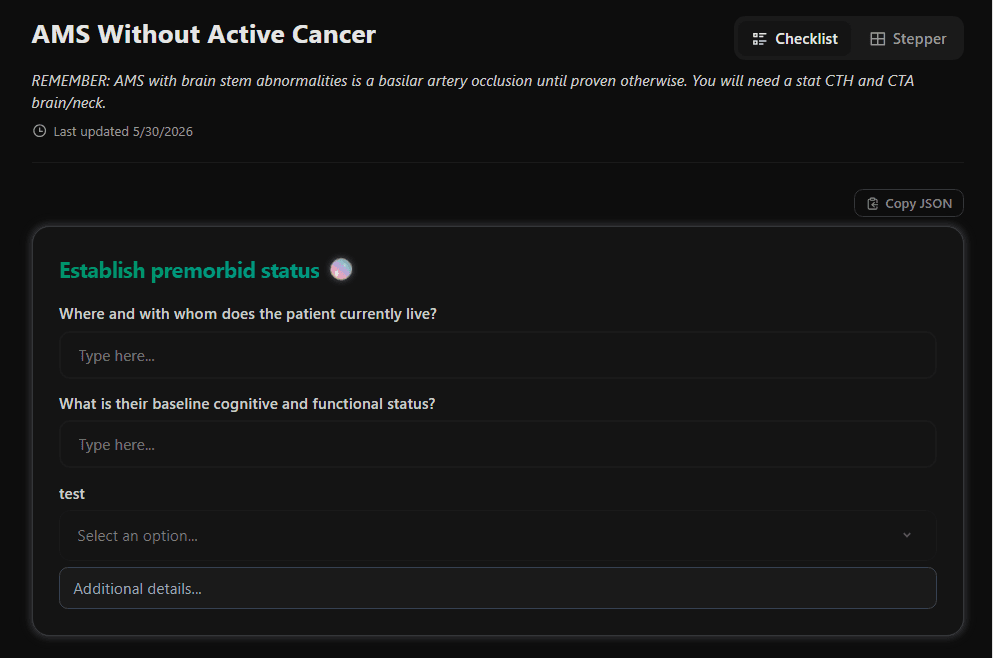This screenshot has width=993, height=658.
Task: Click the Copy JSON button
Action: [x=908, y=203]
